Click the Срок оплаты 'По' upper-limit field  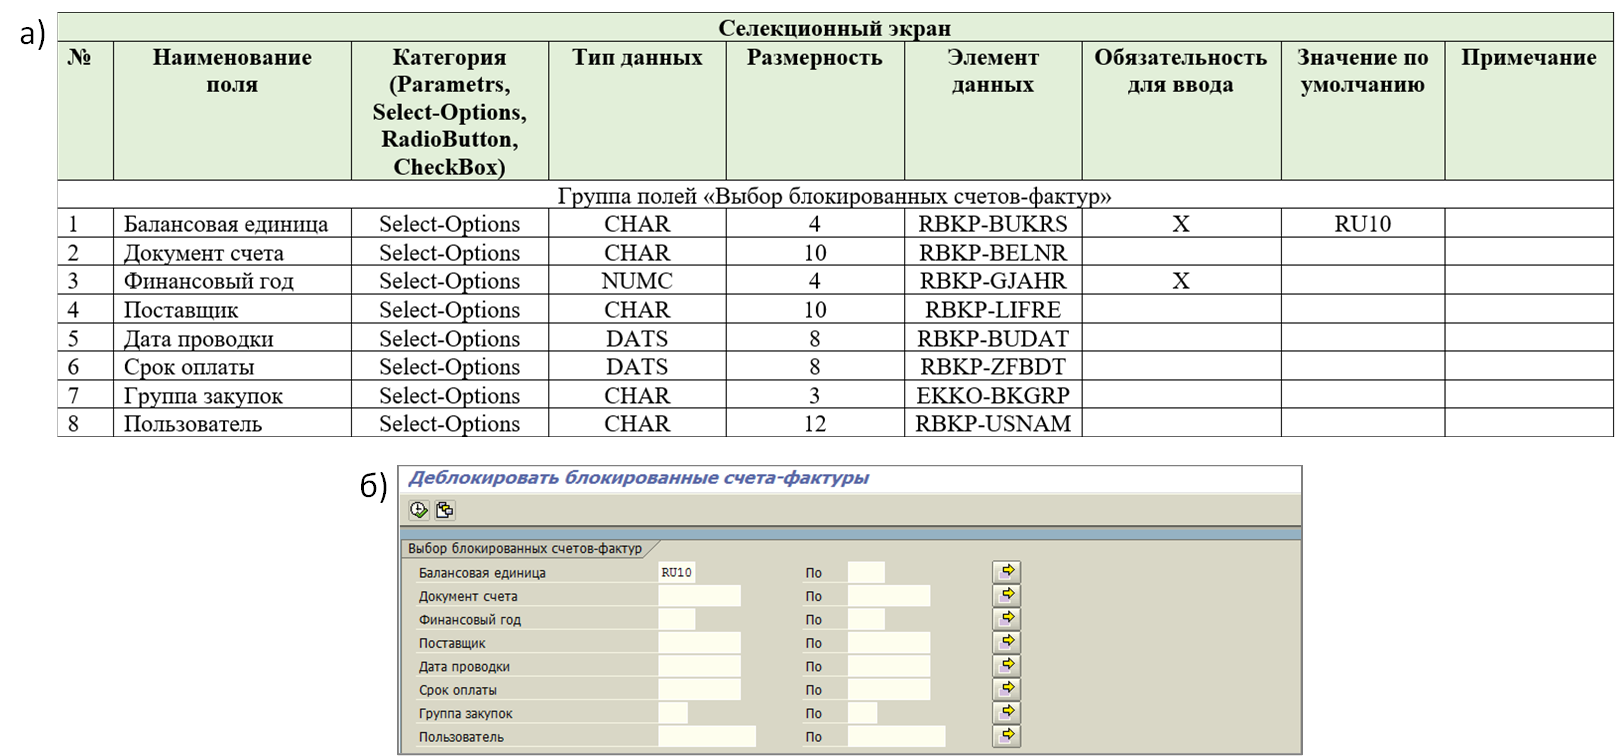click(x=889, y=690)
